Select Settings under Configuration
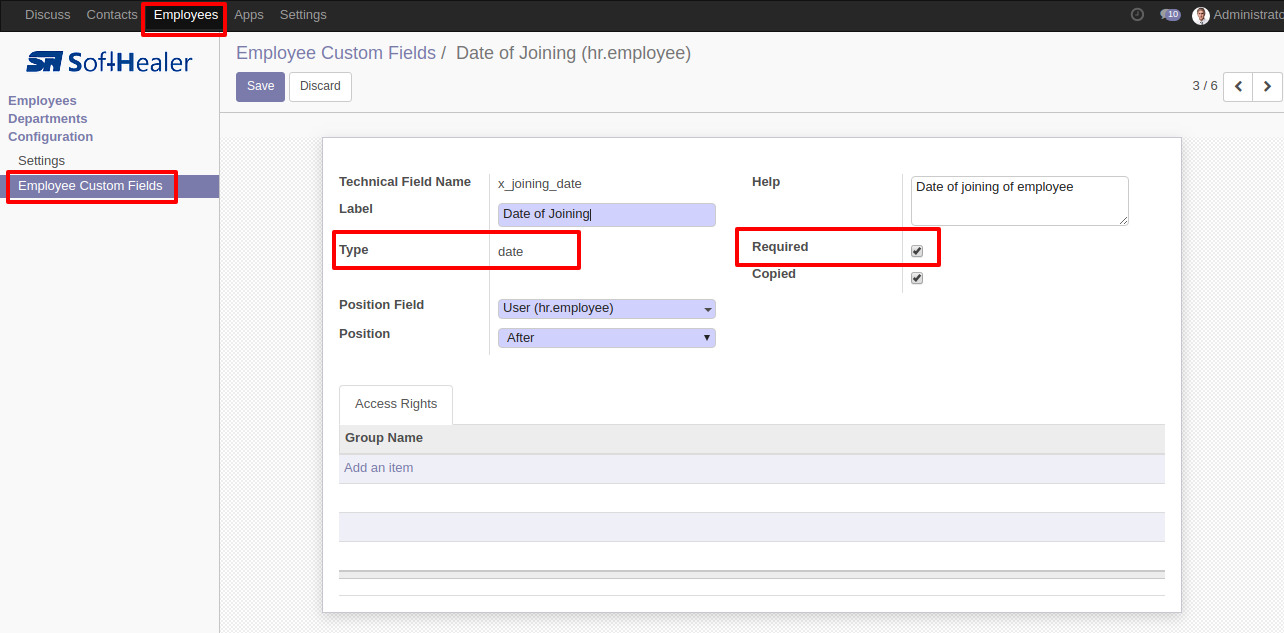Image resolution: width=1284 pixels, height=633 pixels. click(x=42, y=161)
